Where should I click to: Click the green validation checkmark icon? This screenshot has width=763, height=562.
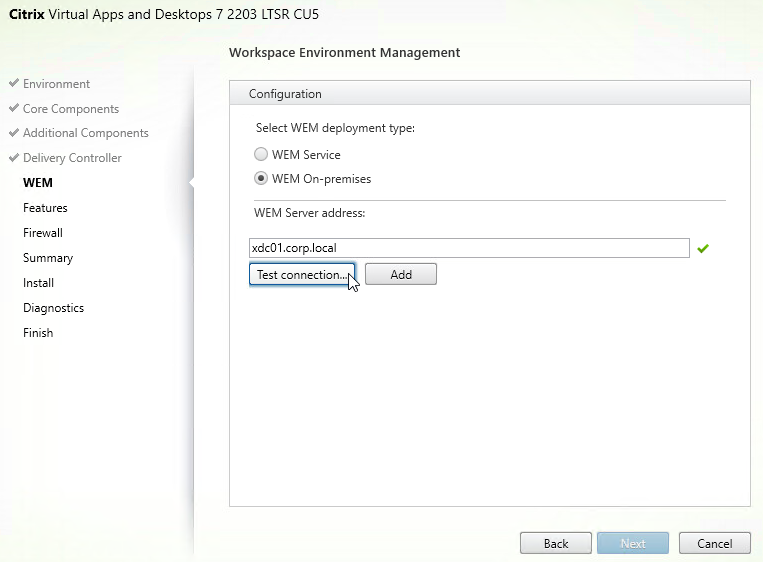click(x=703, y=249)
